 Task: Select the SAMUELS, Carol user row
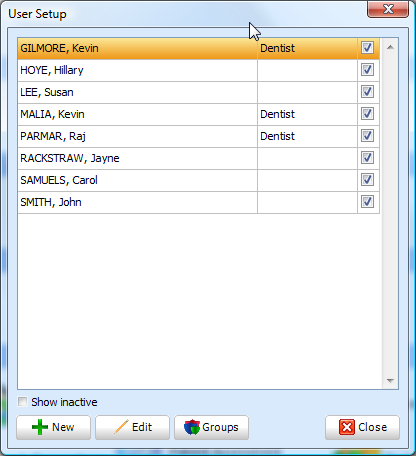point(198,180)
